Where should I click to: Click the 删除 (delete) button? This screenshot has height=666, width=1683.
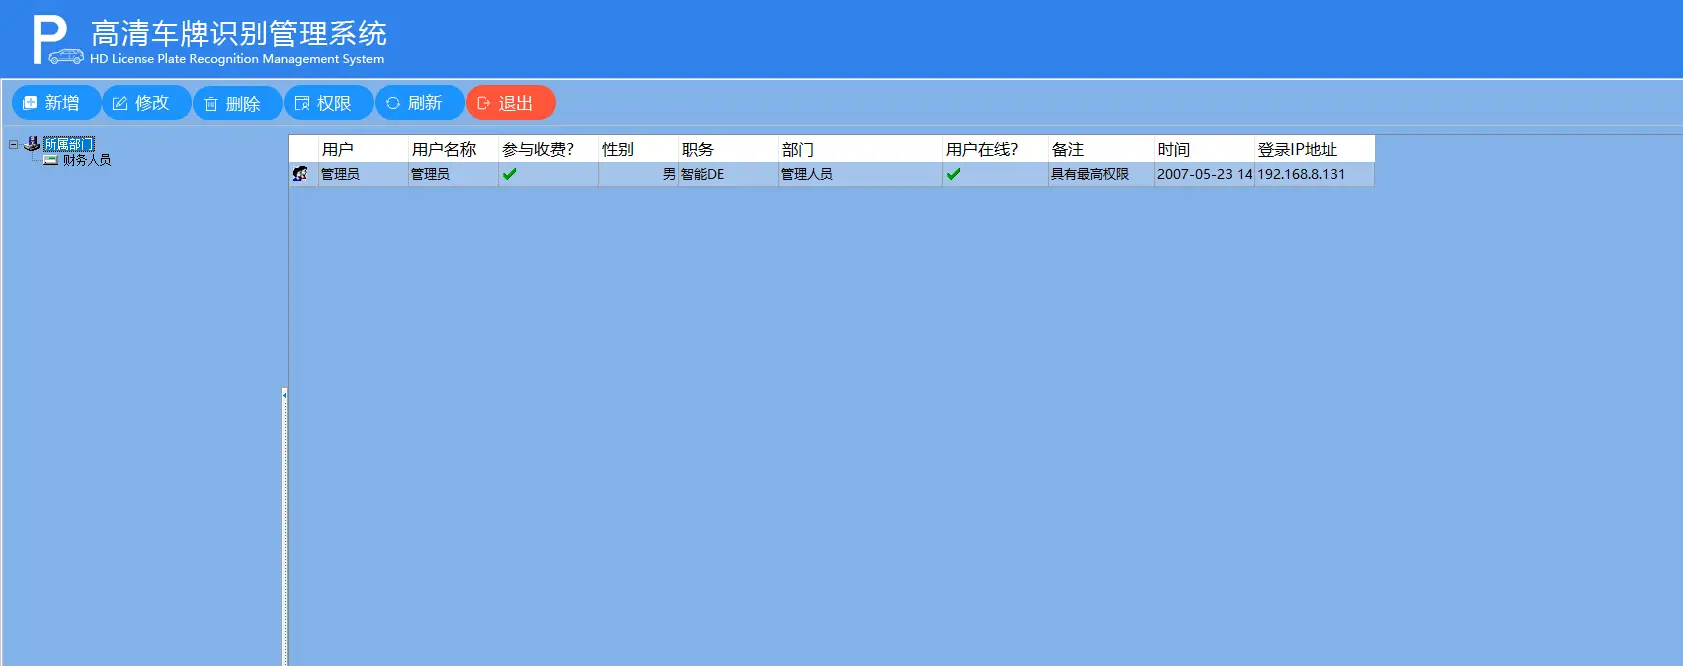(237, 103)
